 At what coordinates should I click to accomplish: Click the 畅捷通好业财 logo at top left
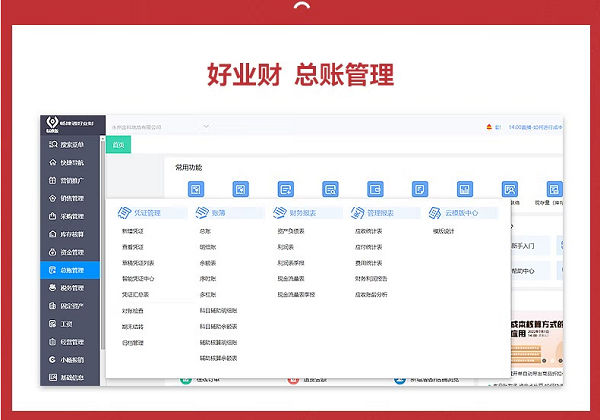[70, 124]
